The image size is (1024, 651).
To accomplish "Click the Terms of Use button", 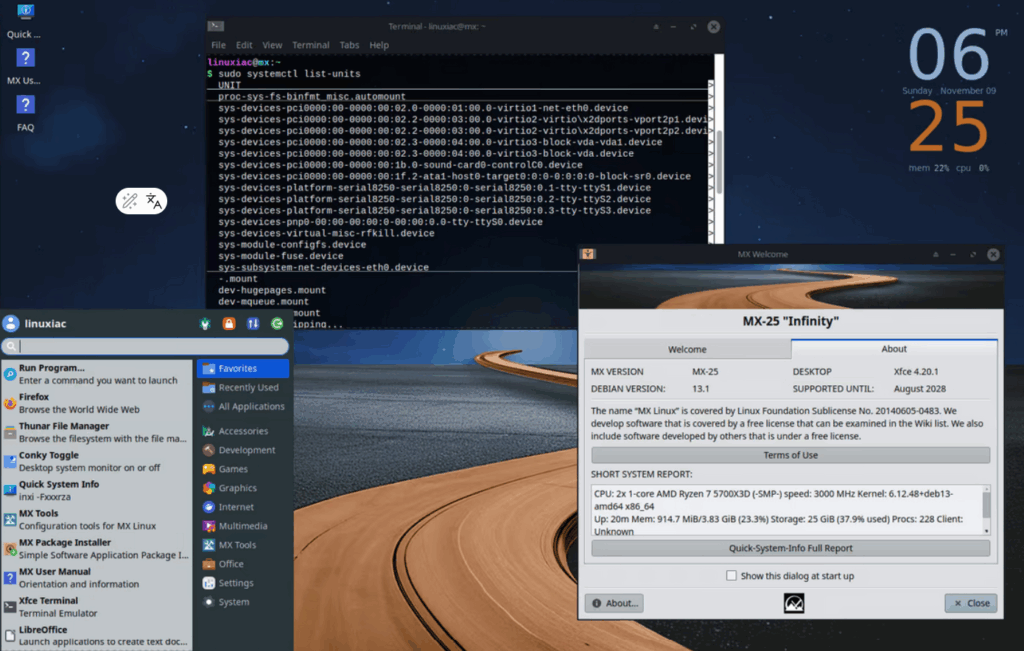I will click(790, 455).
